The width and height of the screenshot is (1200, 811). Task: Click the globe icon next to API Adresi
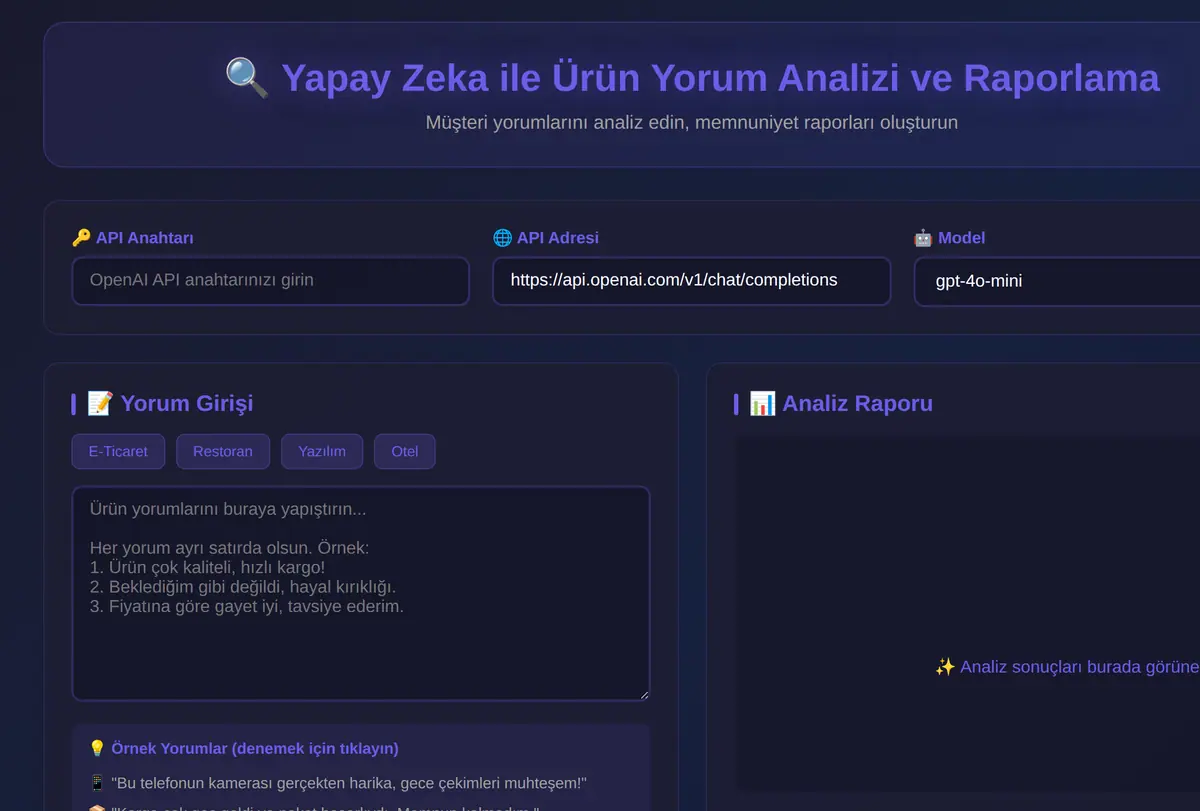tap(502, 238)
